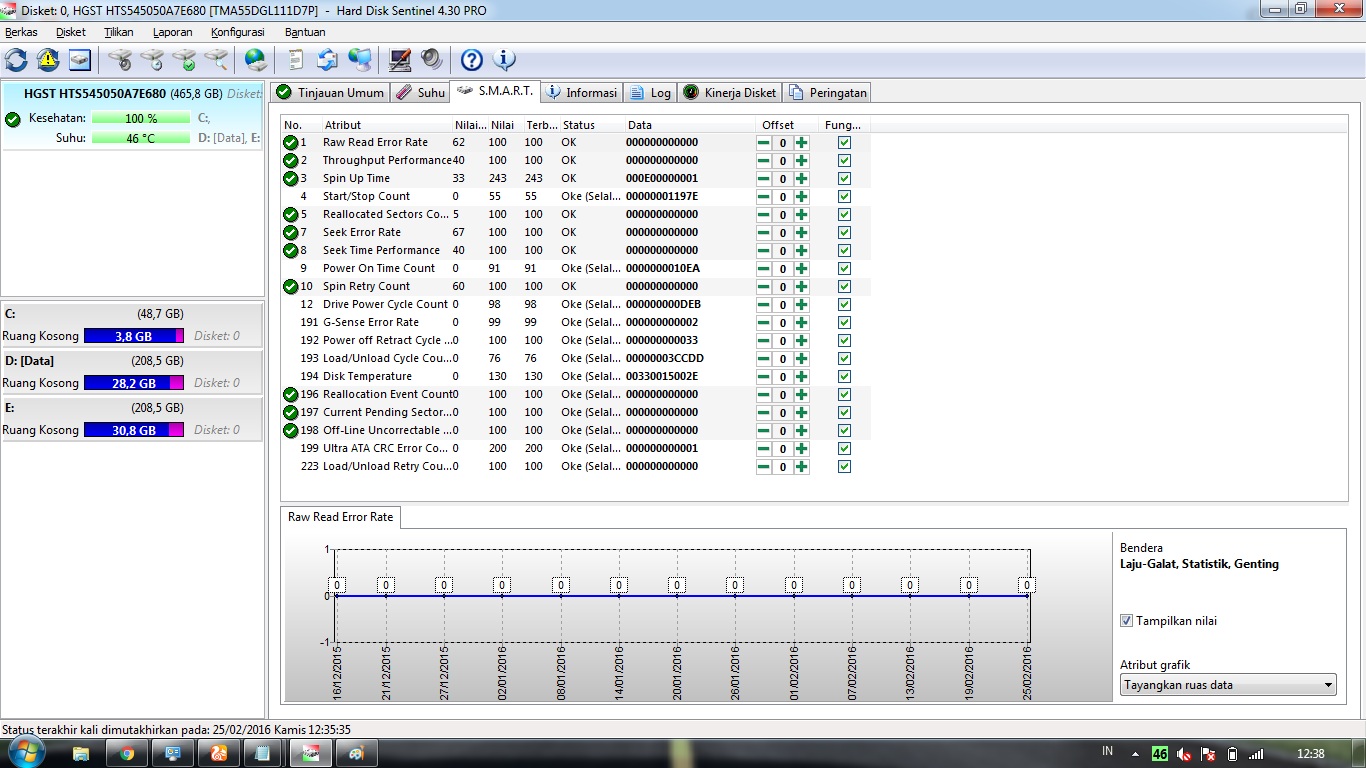The width and height of the screenshot is (1366, 768).
Task: Click the offset field of Load/Unload Retry Count row
Action: coord(783,467)
